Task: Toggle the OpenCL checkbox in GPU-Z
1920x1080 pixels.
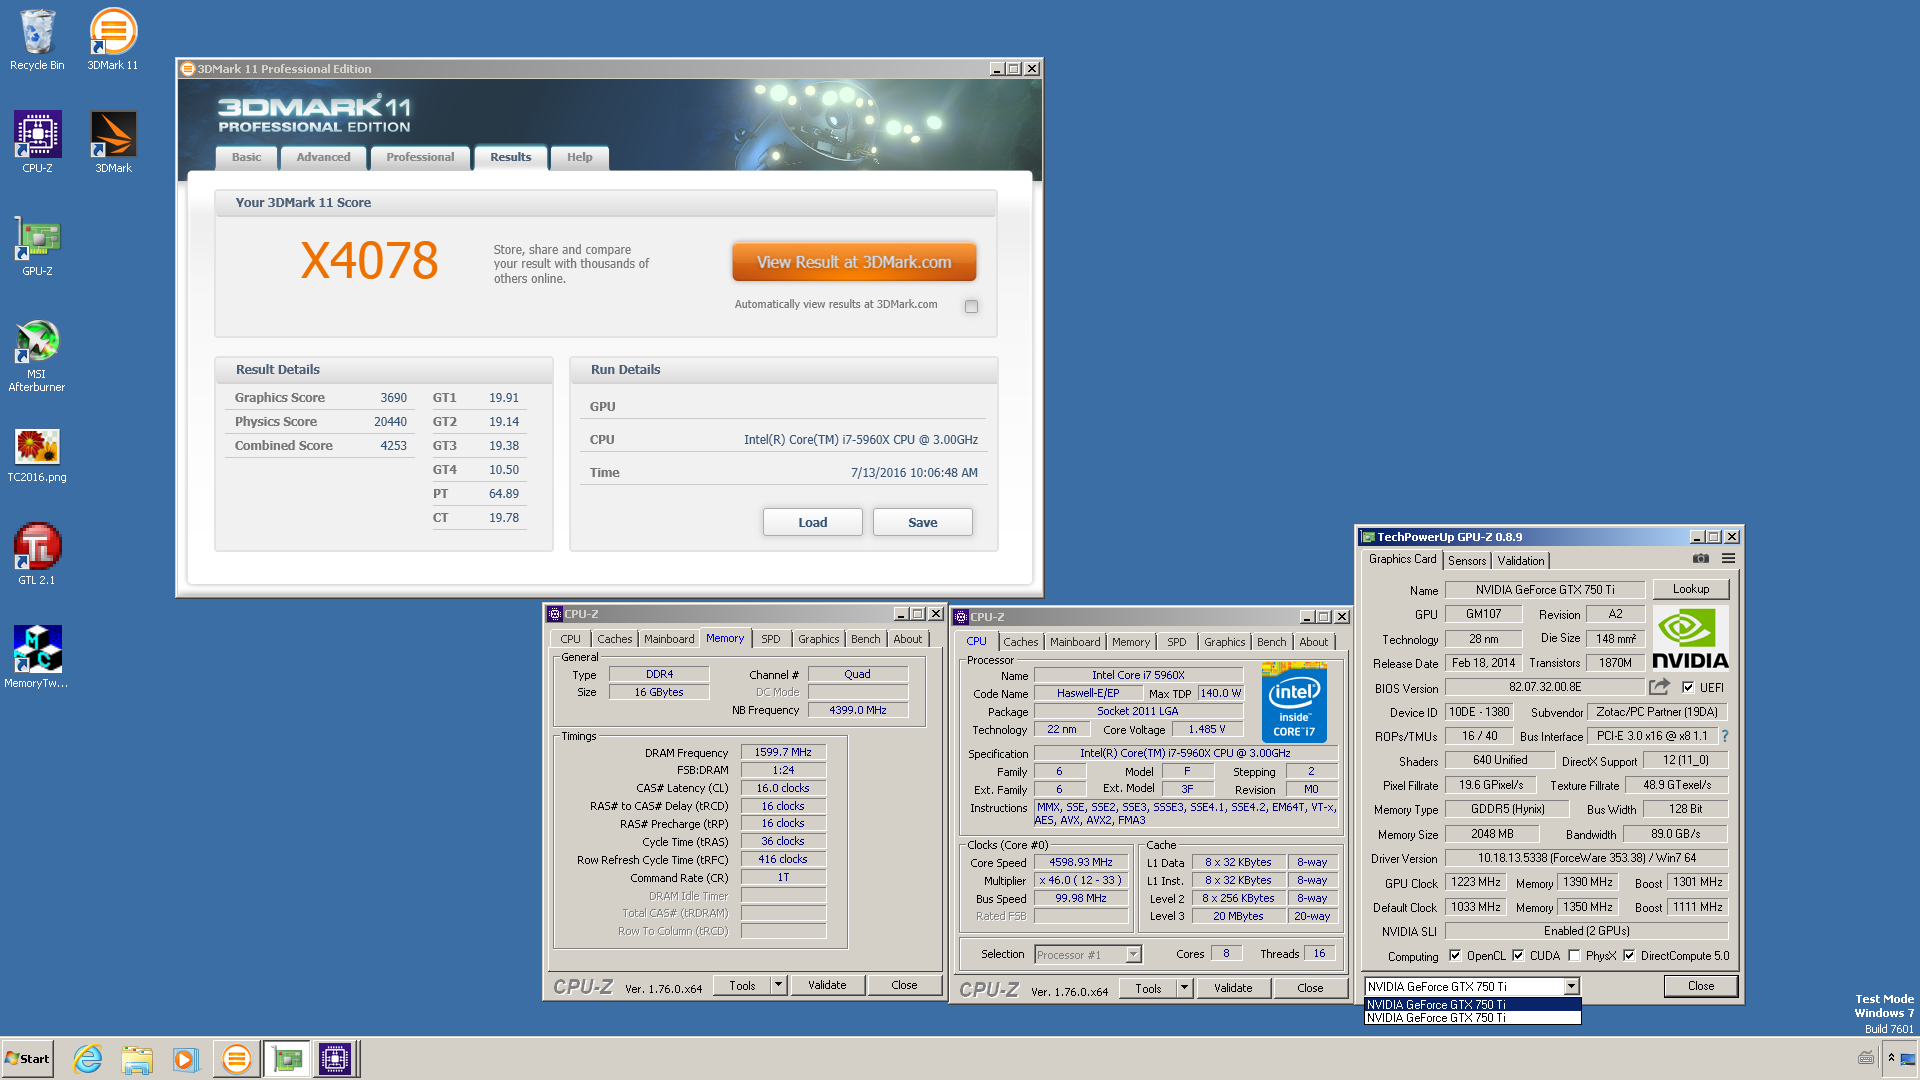Action: pos(1455,955)
